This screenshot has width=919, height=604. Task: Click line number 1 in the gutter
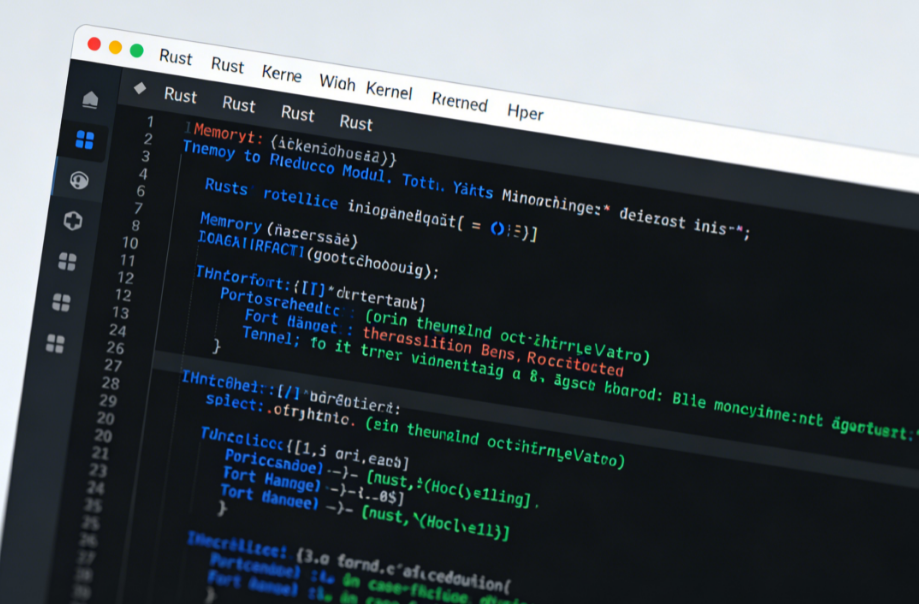[x=151, y=121]
